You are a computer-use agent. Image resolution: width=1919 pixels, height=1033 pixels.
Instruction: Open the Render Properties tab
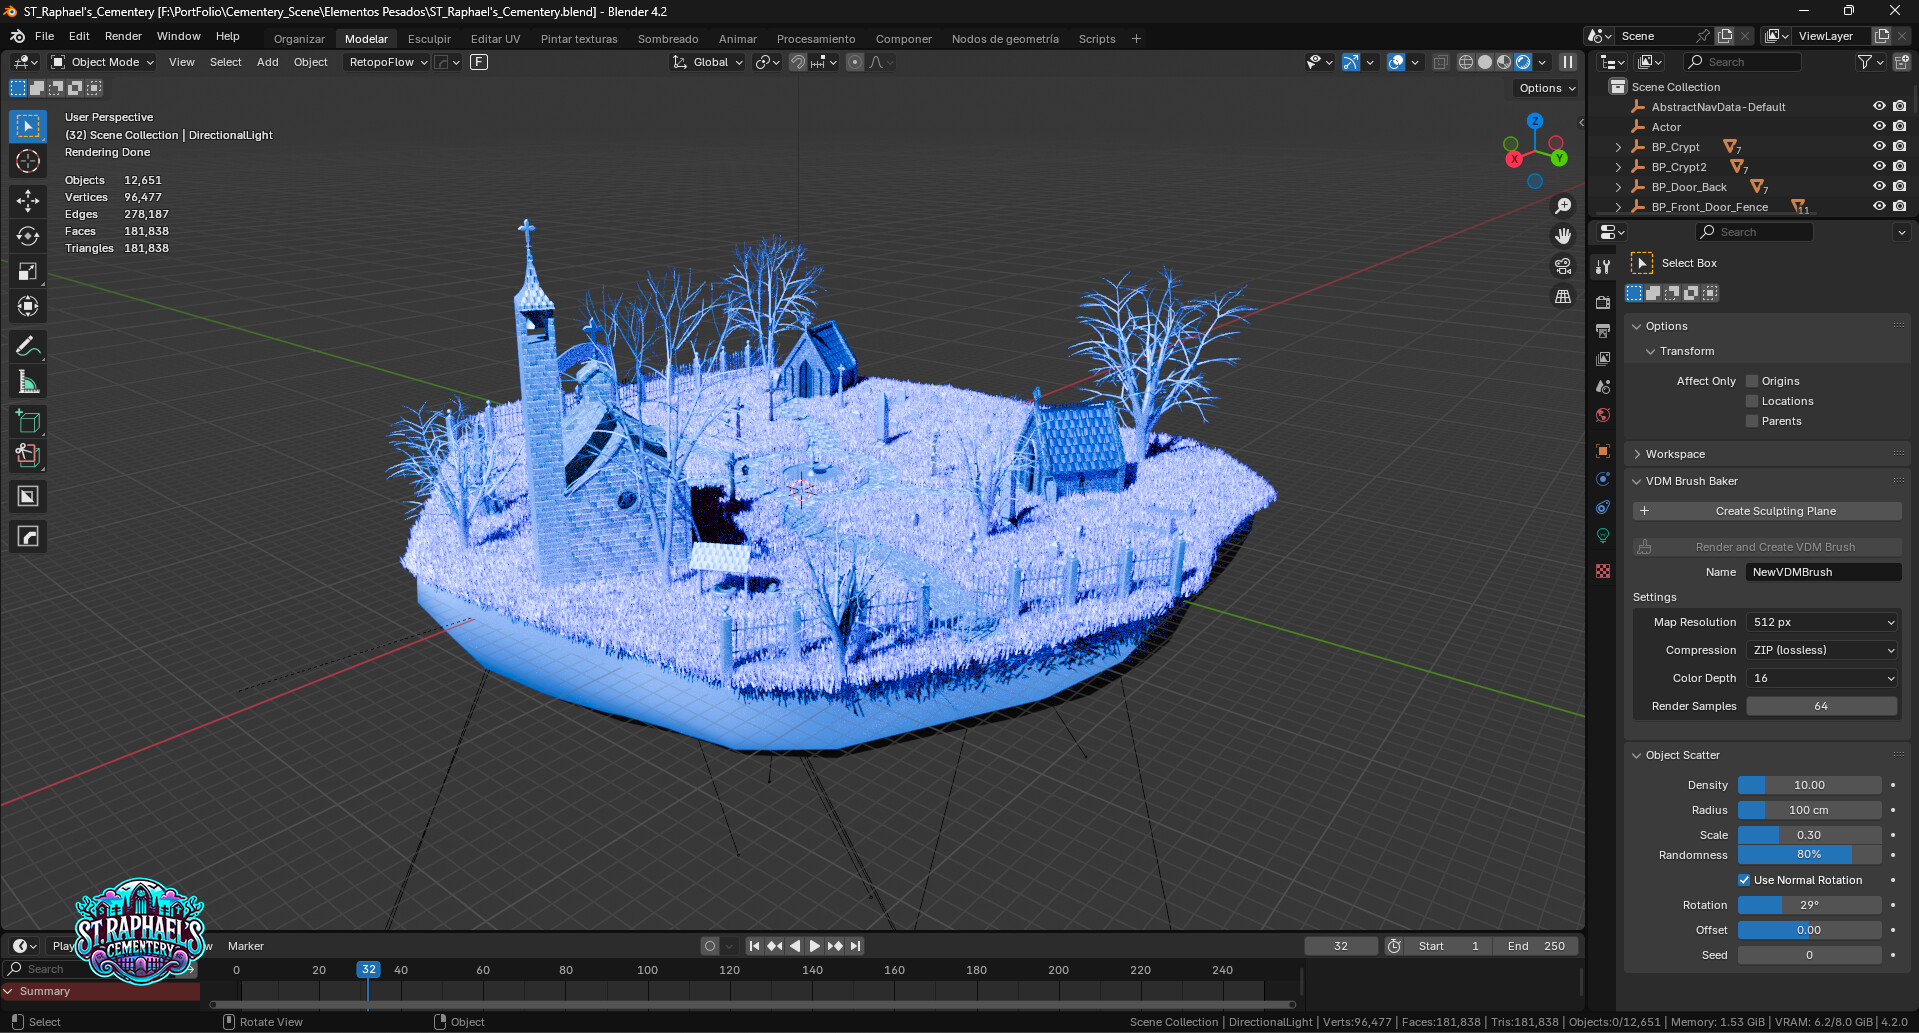(1603, 301)
